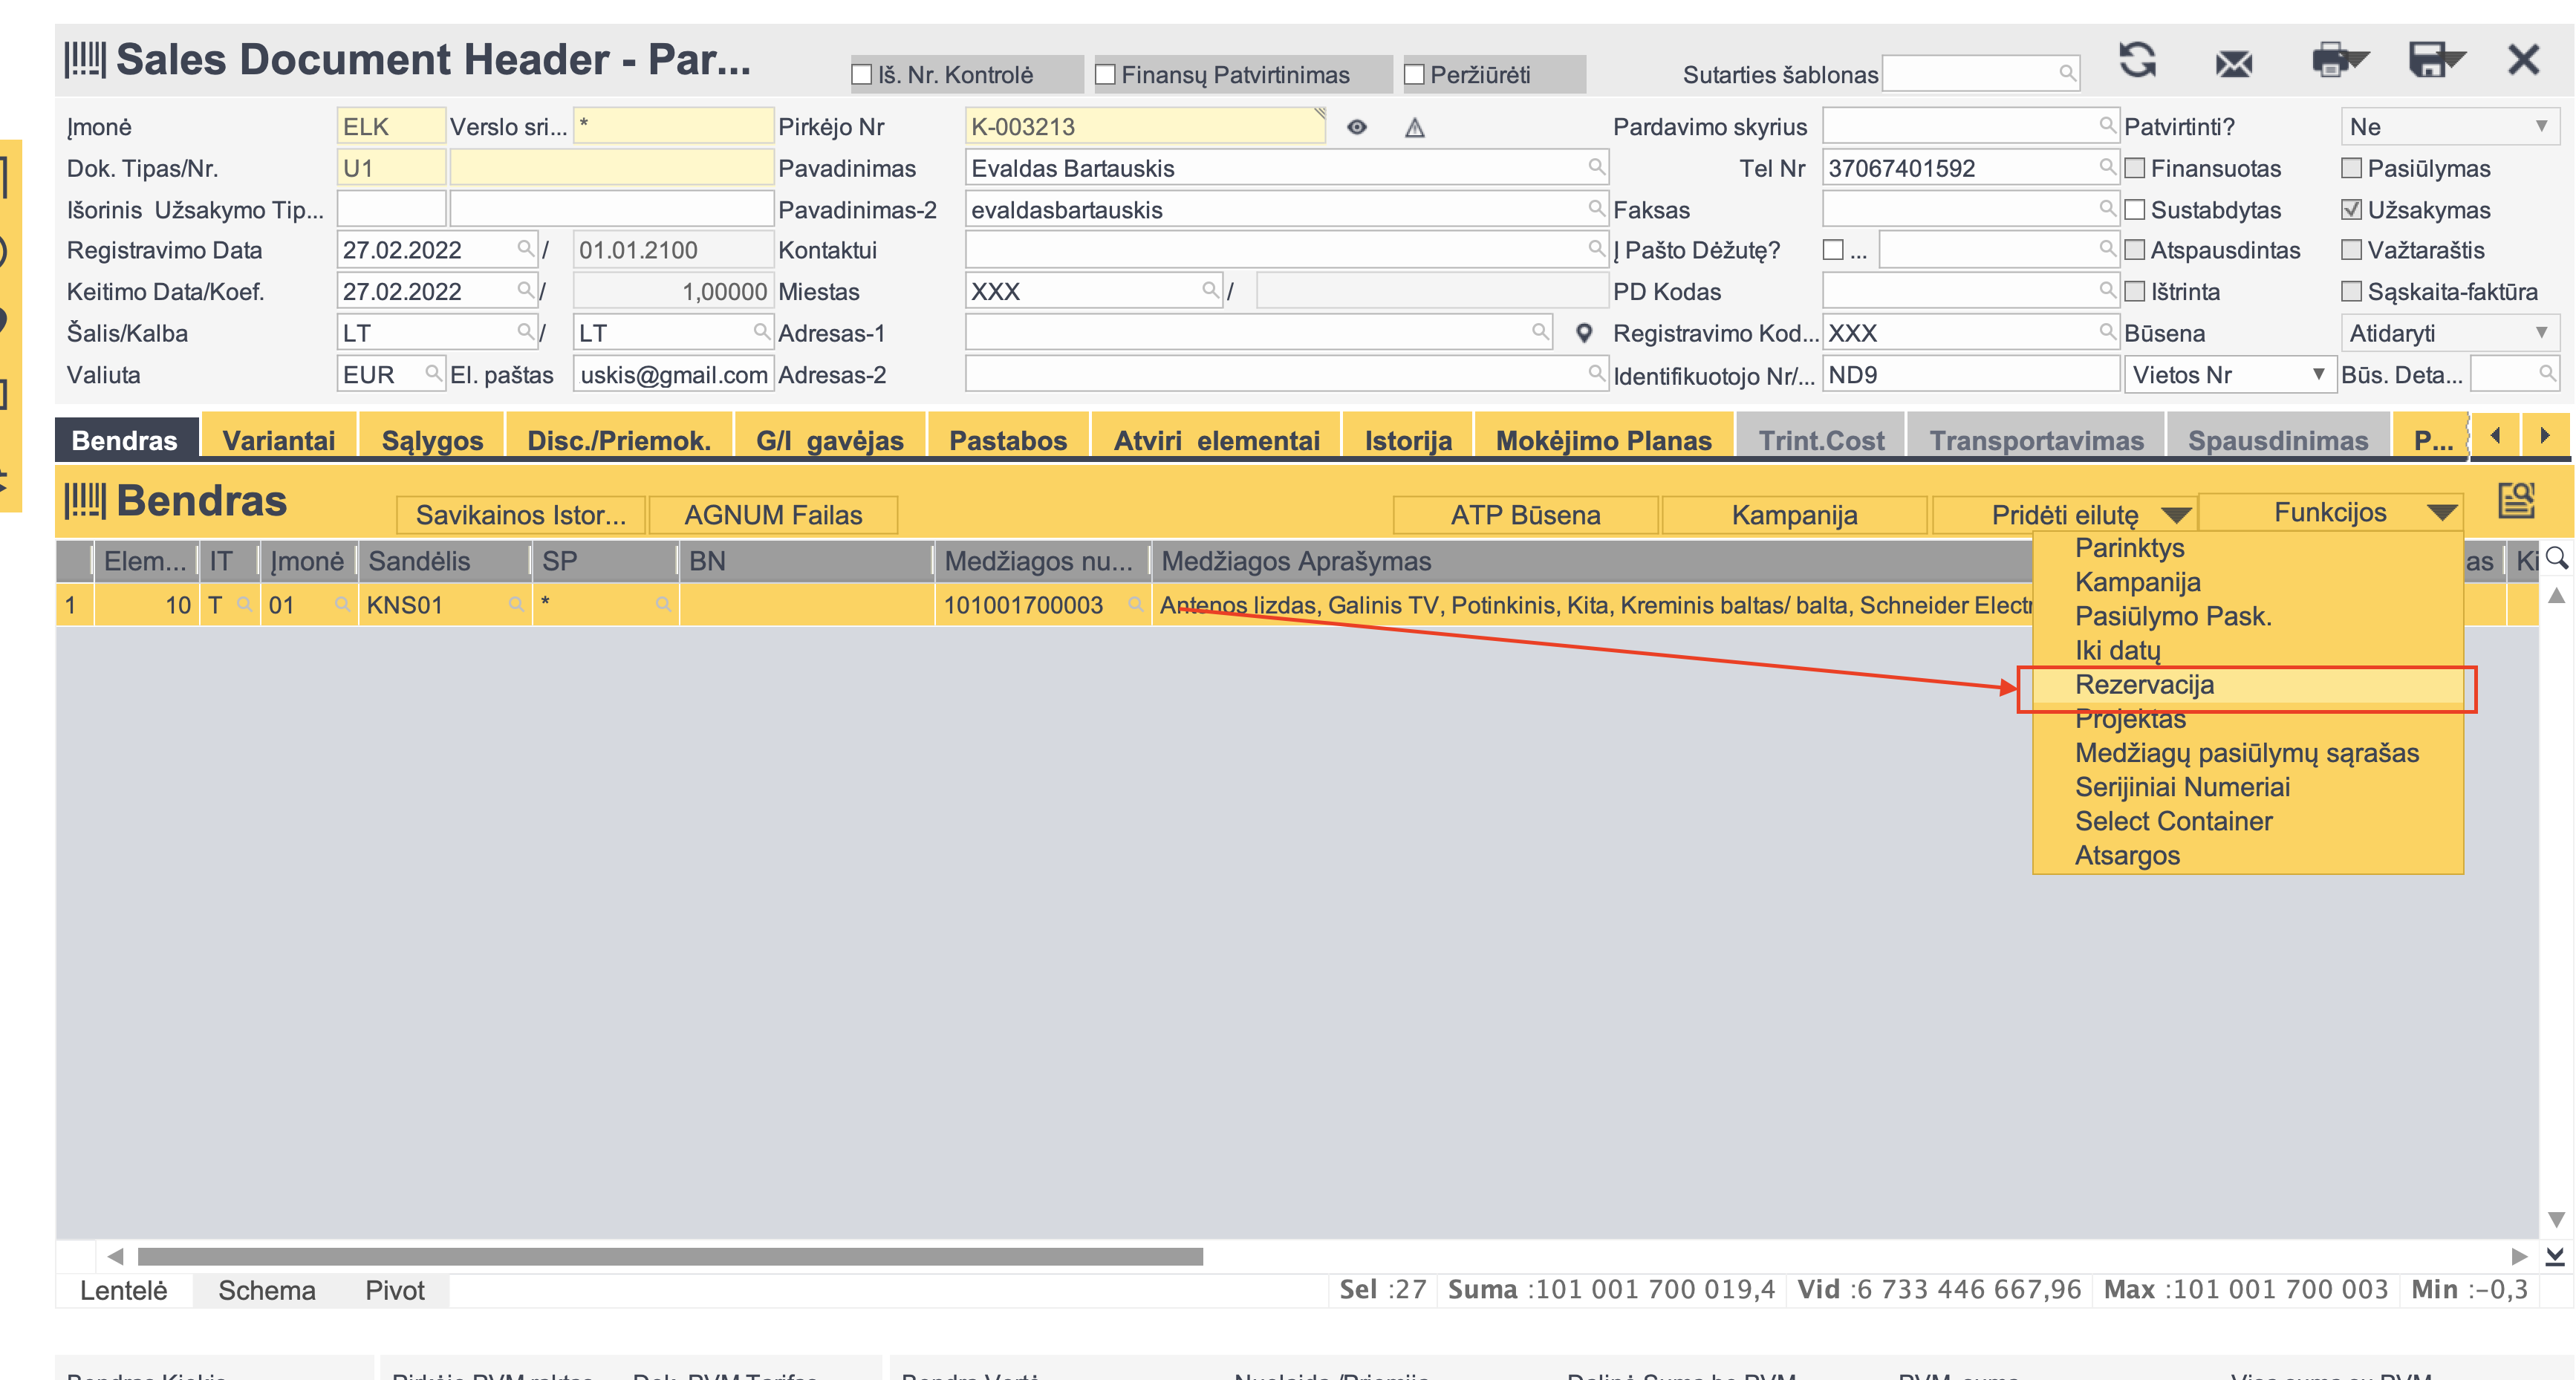Click the eye icon beside Pirkėjo Nr
This screenshot has height=1380, width=2576.
[1356, 127]
